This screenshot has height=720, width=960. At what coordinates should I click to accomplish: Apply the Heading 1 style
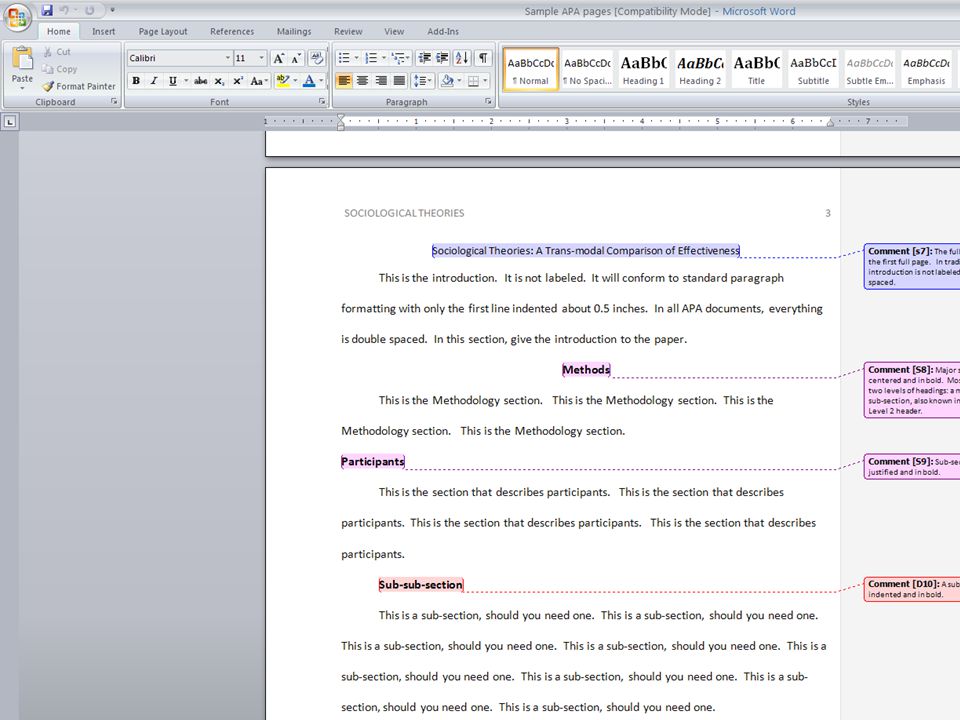click(643, 70)
